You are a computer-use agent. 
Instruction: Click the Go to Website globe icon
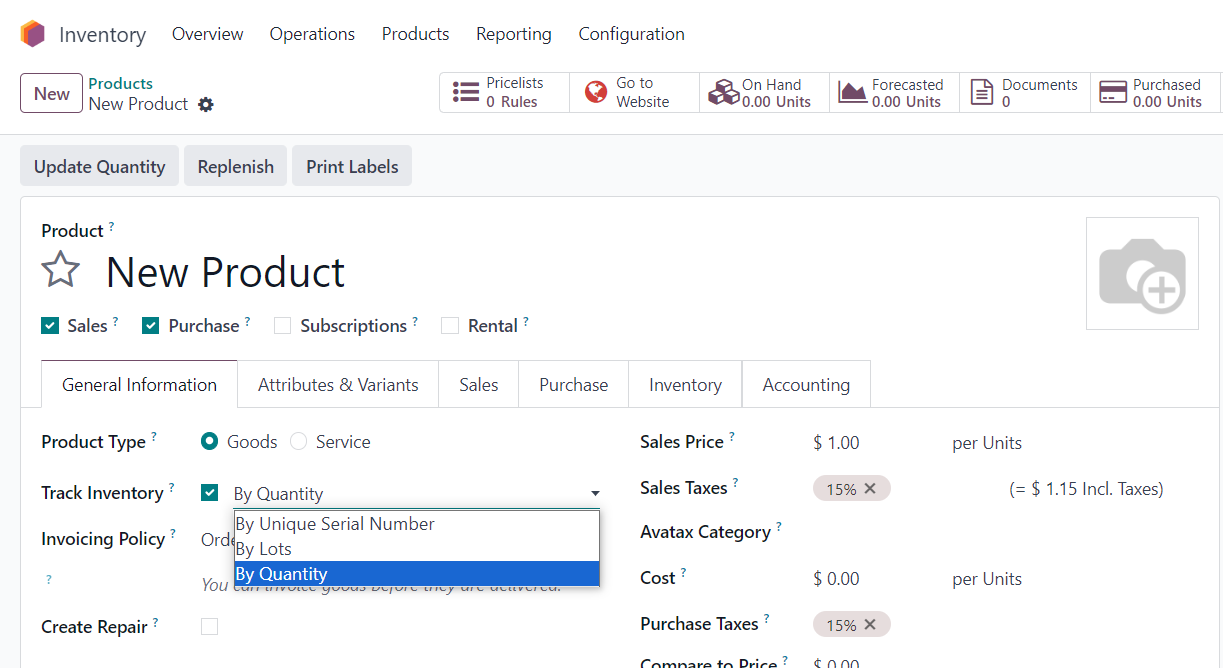click(x=596, y=93)
